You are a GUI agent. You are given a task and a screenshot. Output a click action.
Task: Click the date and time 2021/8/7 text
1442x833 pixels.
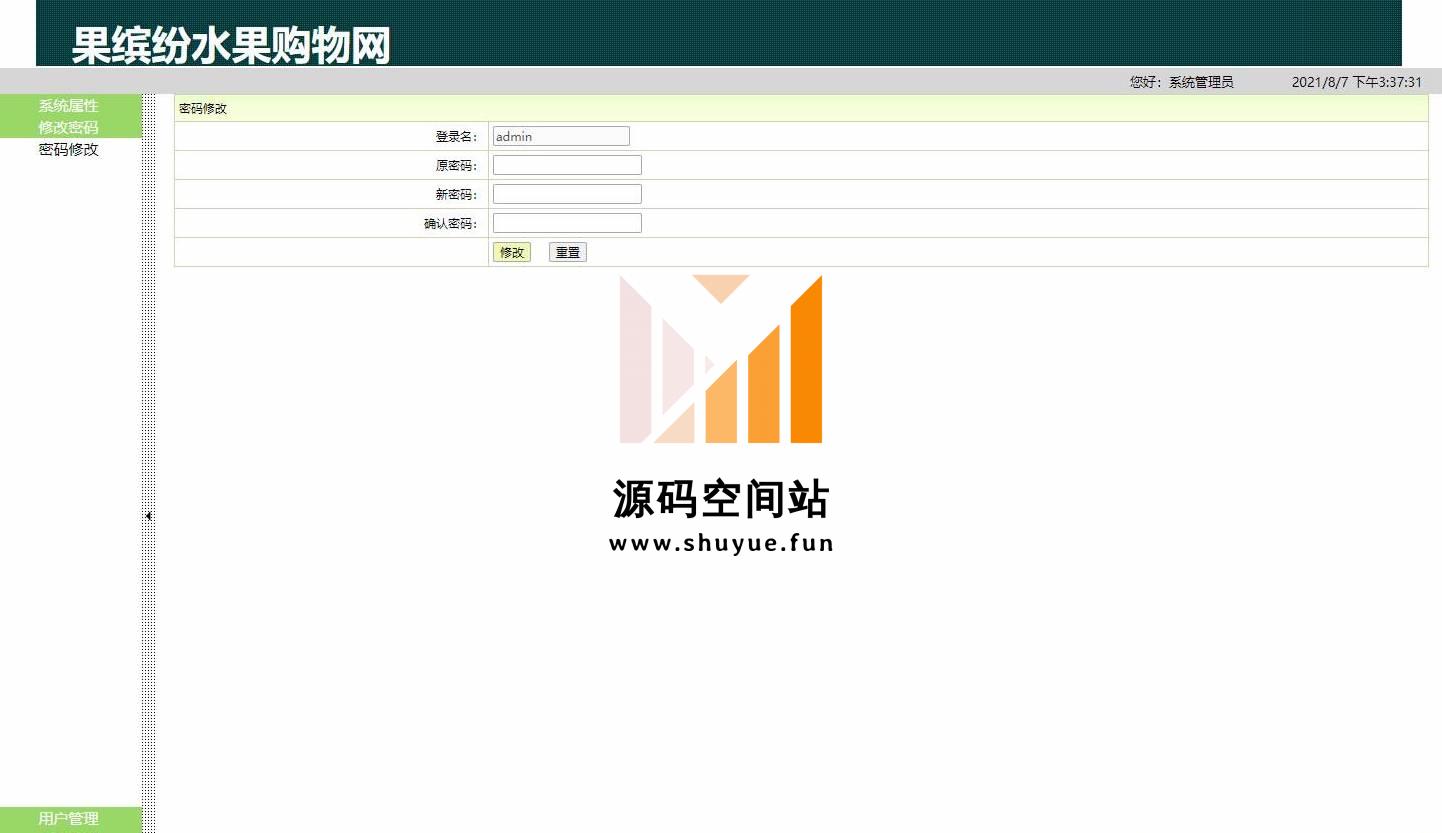tap(1357, 82)
